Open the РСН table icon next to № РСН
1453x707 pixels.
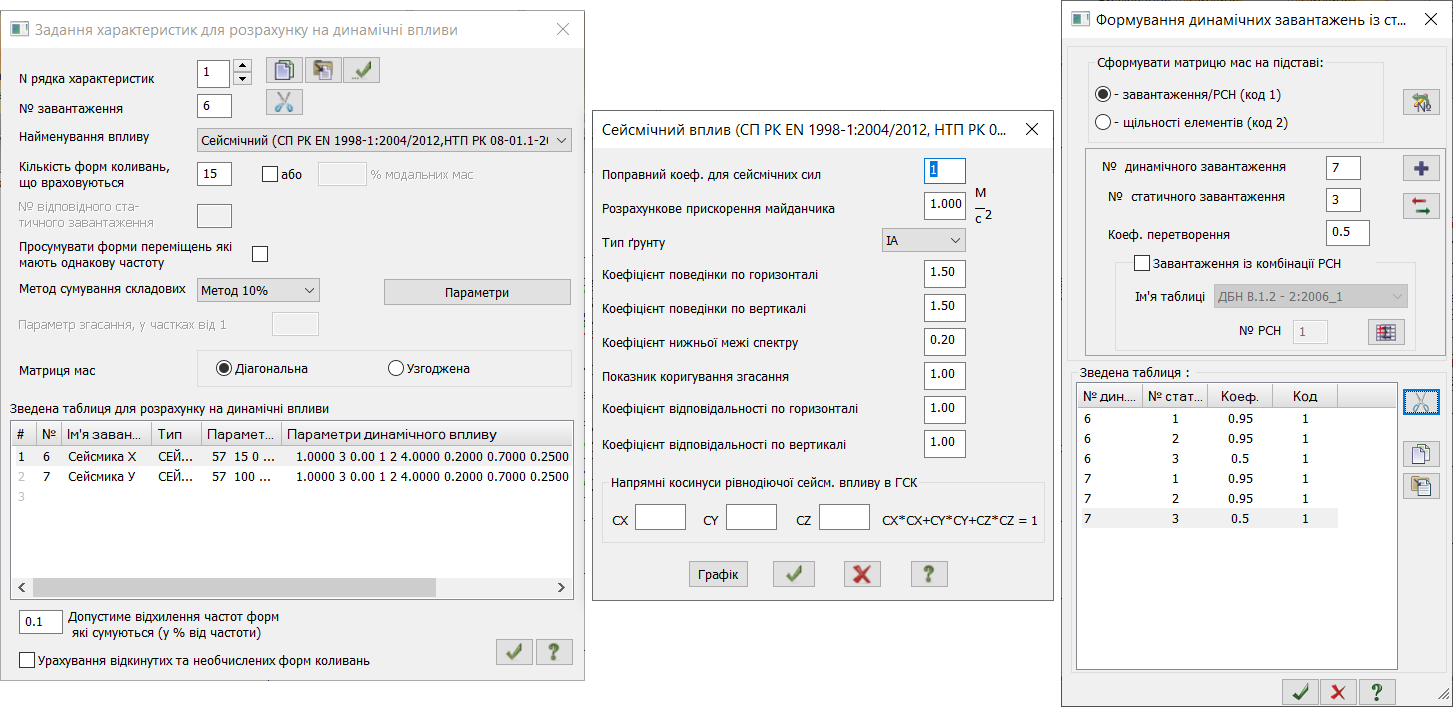point(1386,333)
